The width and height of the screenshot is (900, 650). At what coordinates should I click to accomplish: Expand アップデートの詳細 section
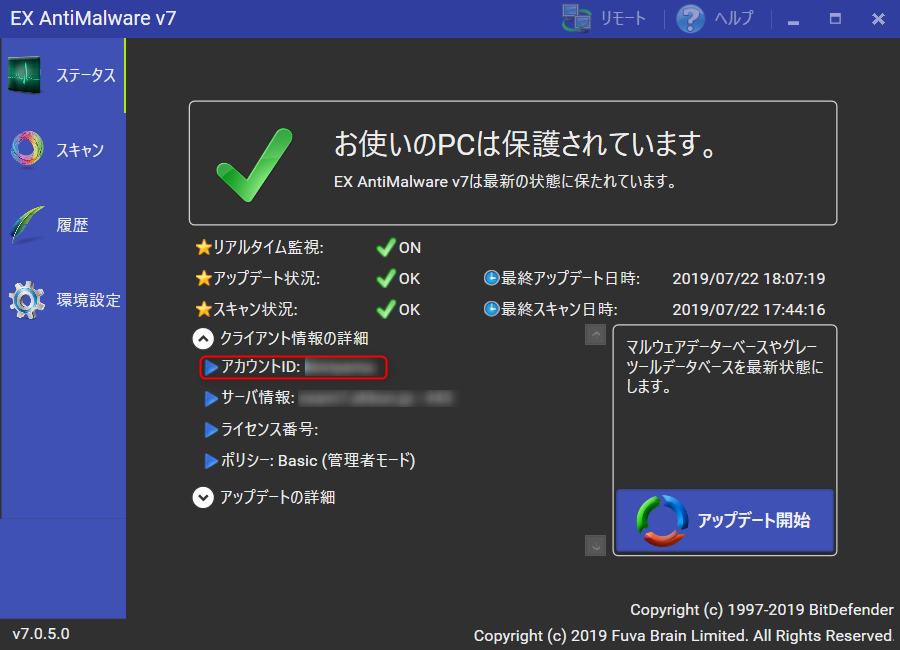[203, 497]
